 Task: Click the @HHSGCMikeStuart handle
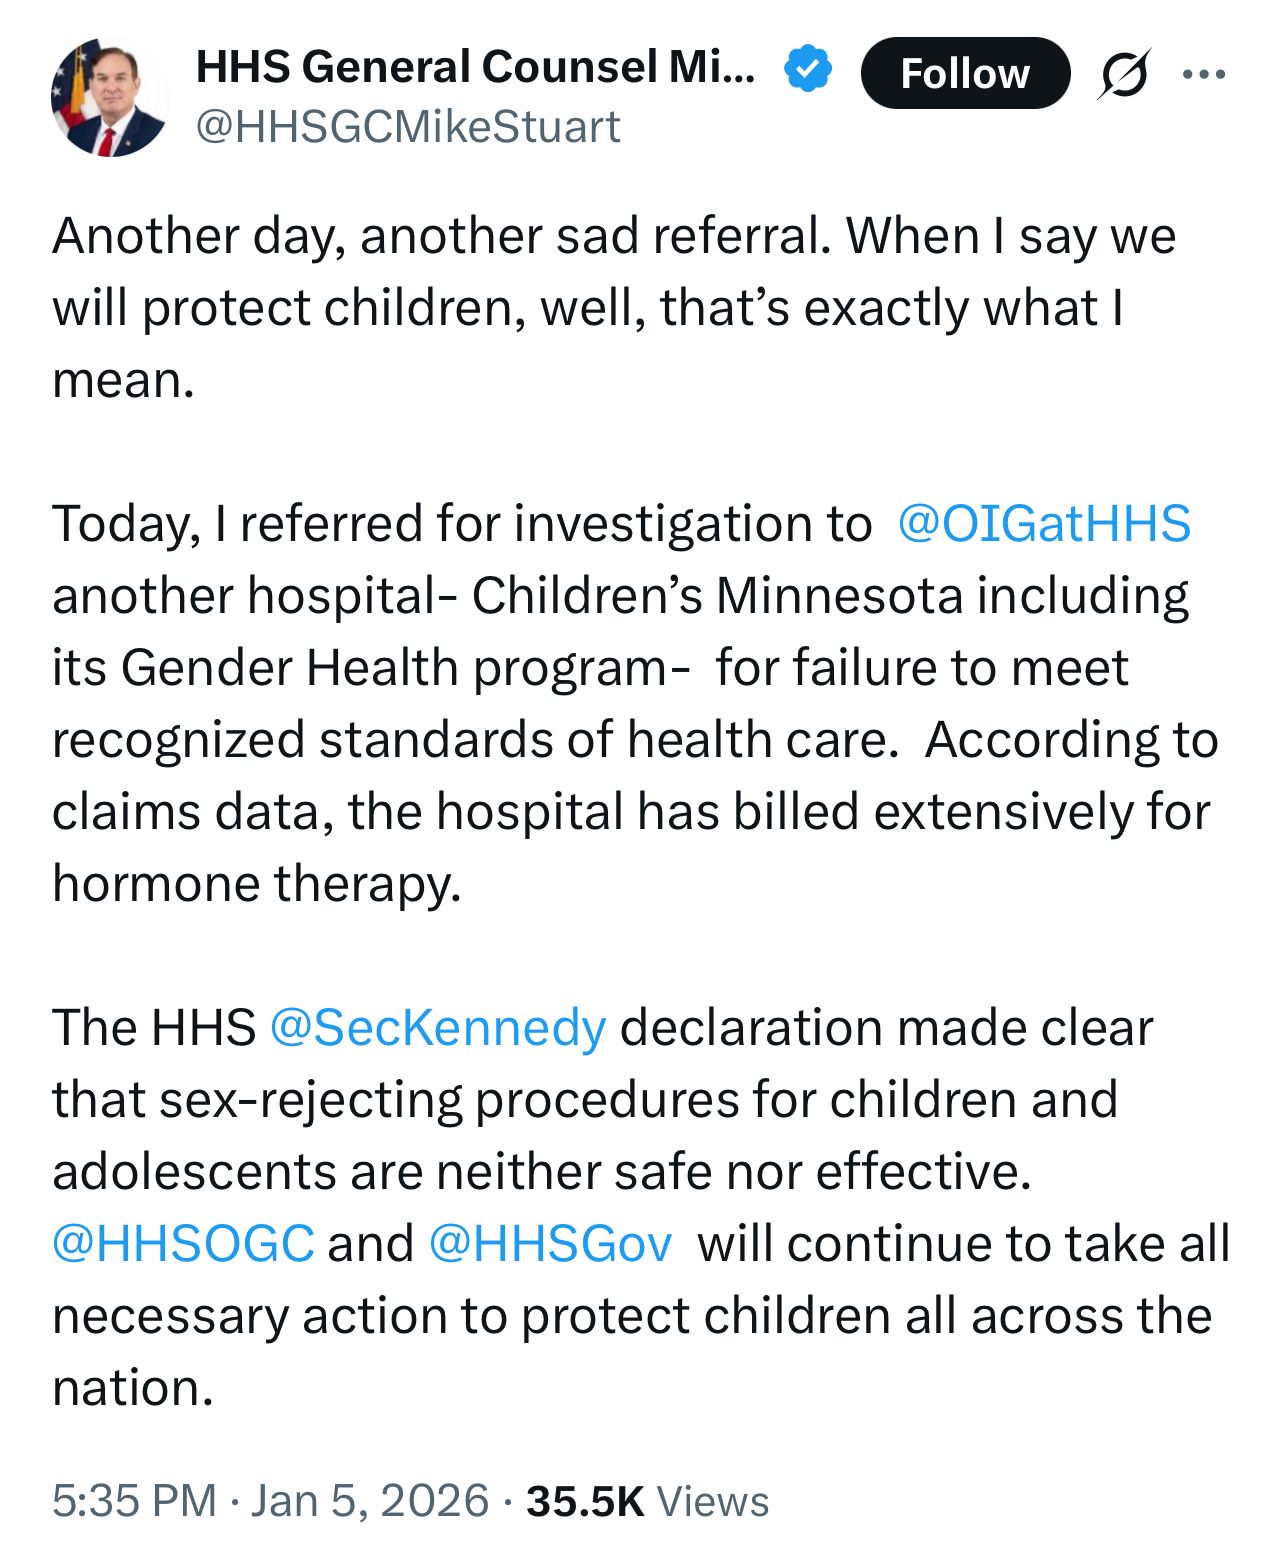tap(408, 127)
